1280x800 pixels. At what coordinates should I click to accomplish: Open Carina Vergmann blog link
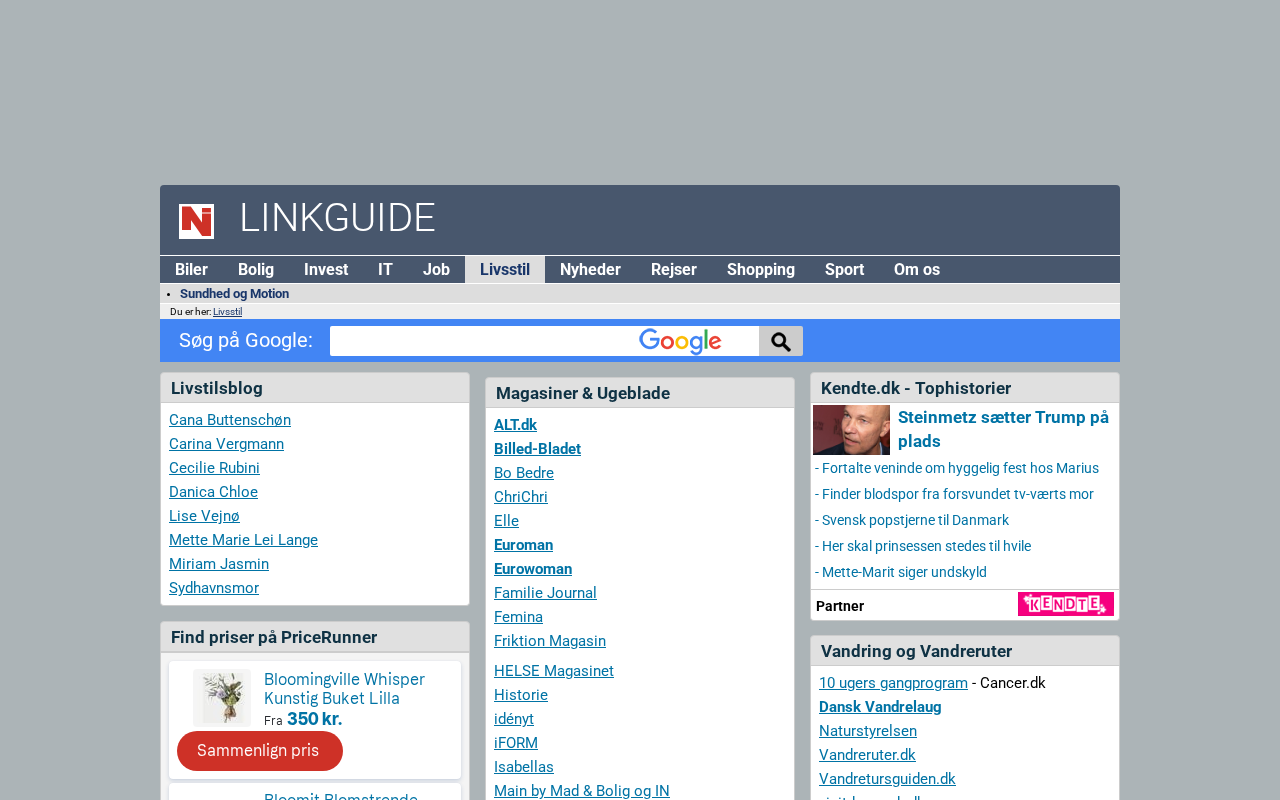tap(226, 444)
